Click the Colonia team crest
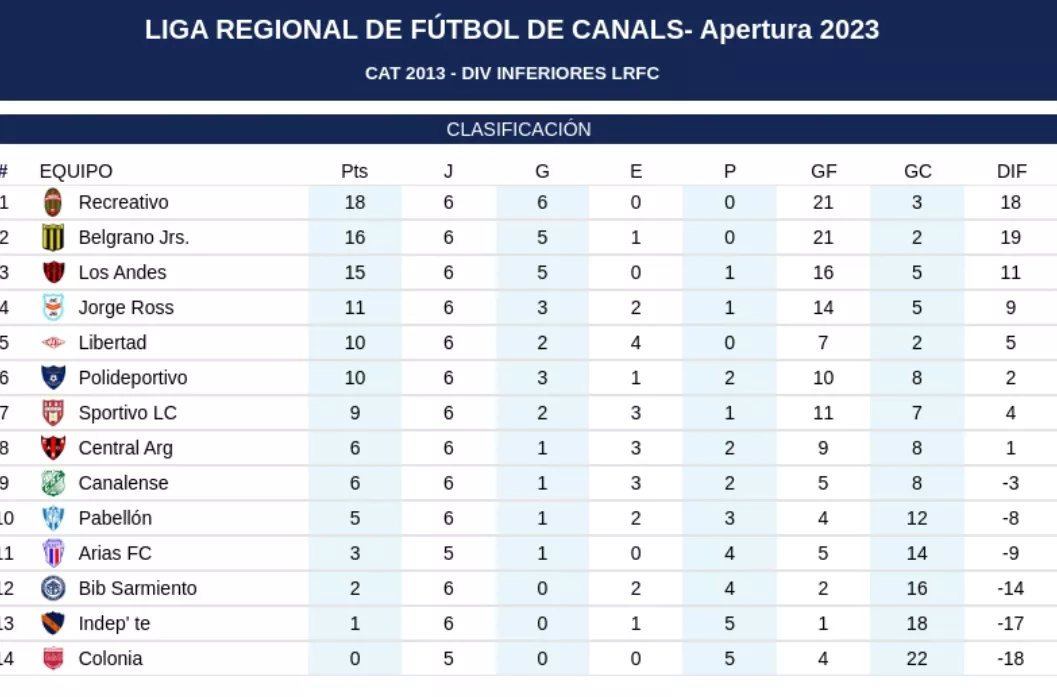 (53, 658)
